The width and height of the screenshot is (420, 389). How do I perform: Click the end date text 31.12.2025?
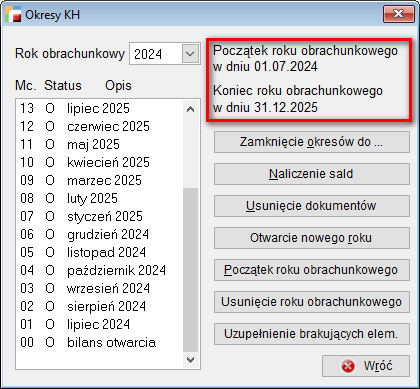click(286, 107)
